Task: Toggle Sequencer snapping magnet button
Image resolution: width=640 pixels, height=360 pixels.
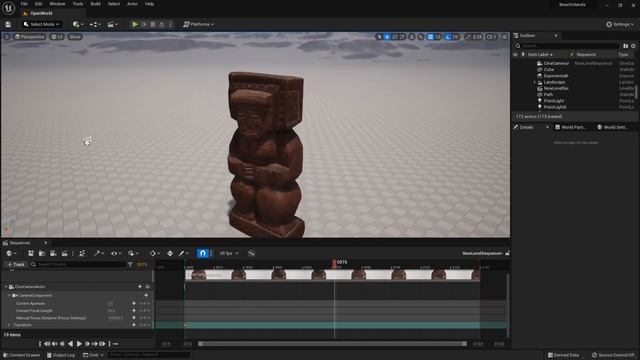Action: (202, 253)
